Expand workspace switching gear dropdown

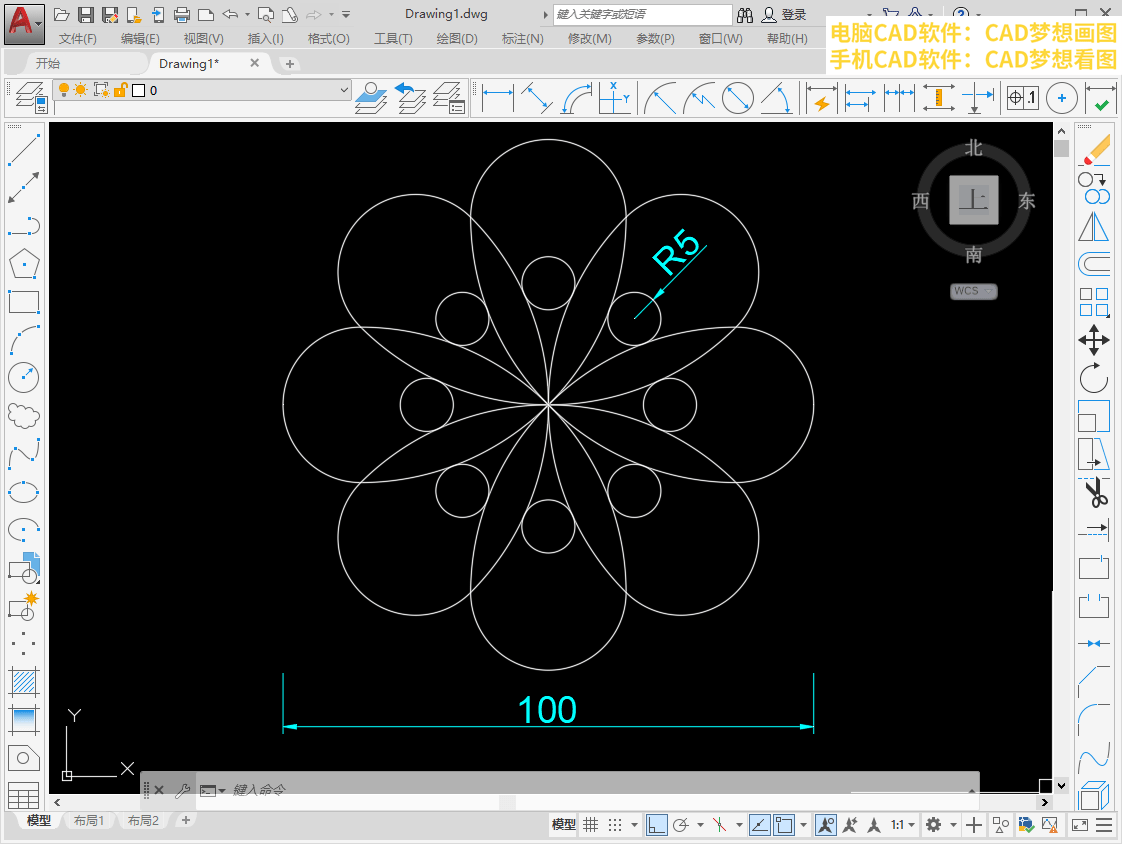point(953,825)
